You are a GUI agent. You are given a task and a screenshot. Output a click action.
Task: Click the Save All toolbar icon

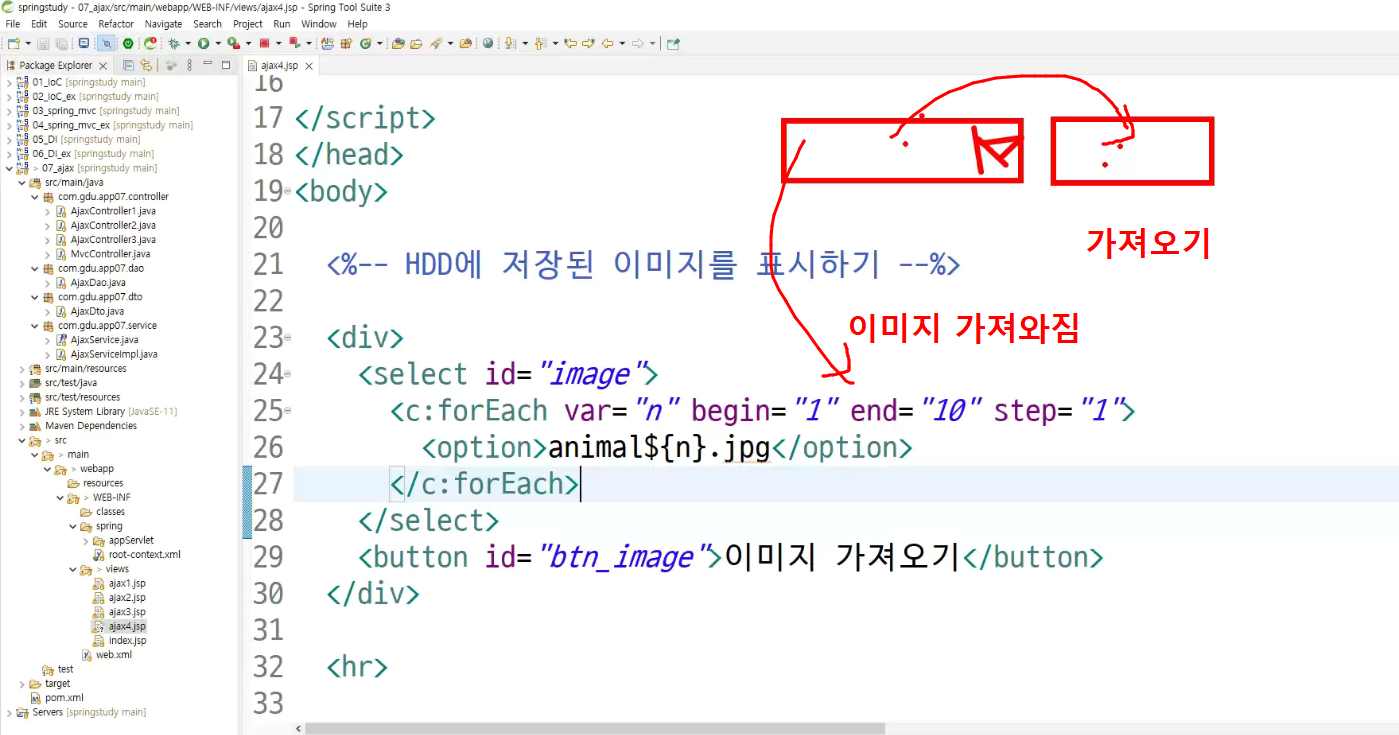(x=61, y=43)
